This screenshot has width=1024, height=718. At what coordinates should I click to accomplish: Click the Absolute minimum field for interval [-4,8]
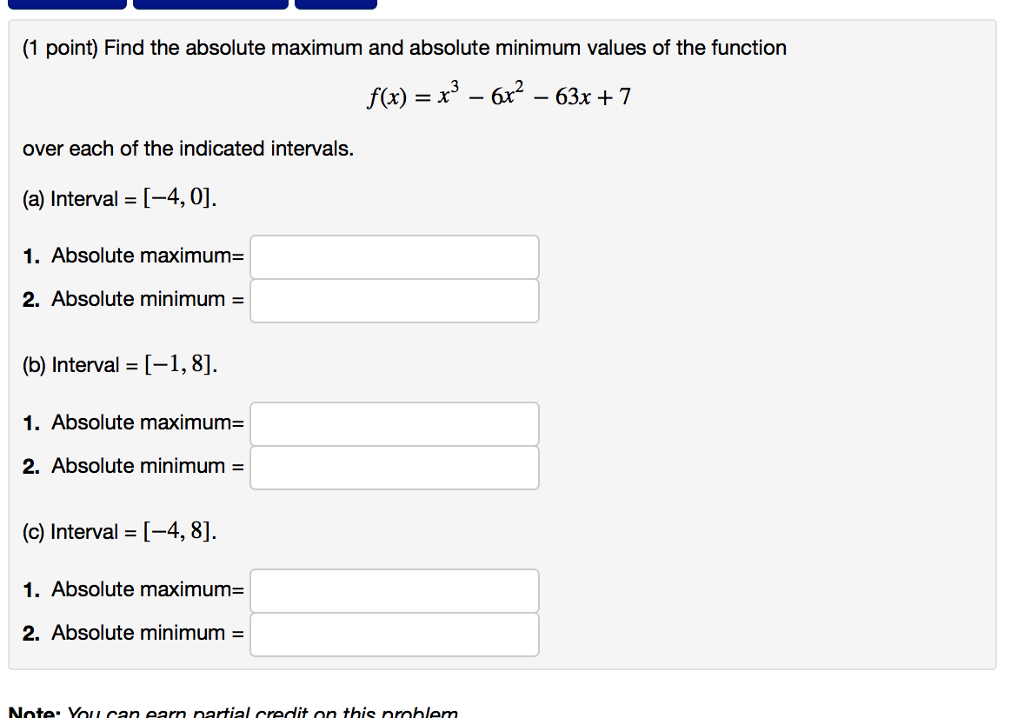coord(394,634)
